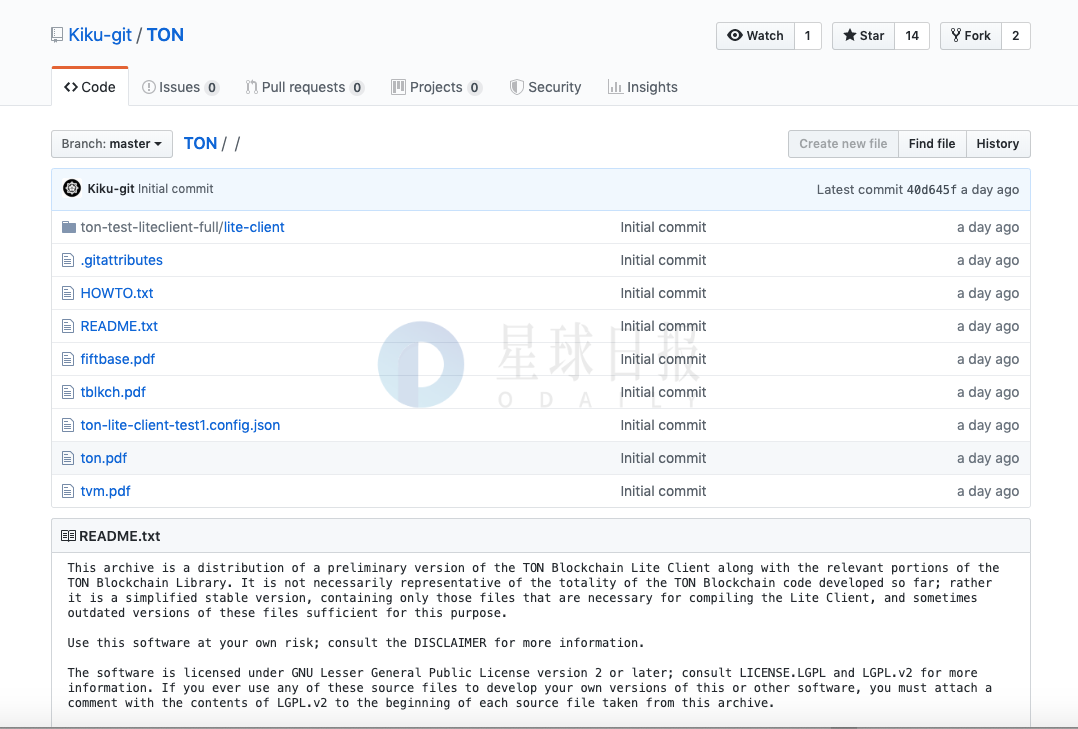Open .gitattributes file
Viewport: 1078px width, 729px height.
[x=122, y=260]
